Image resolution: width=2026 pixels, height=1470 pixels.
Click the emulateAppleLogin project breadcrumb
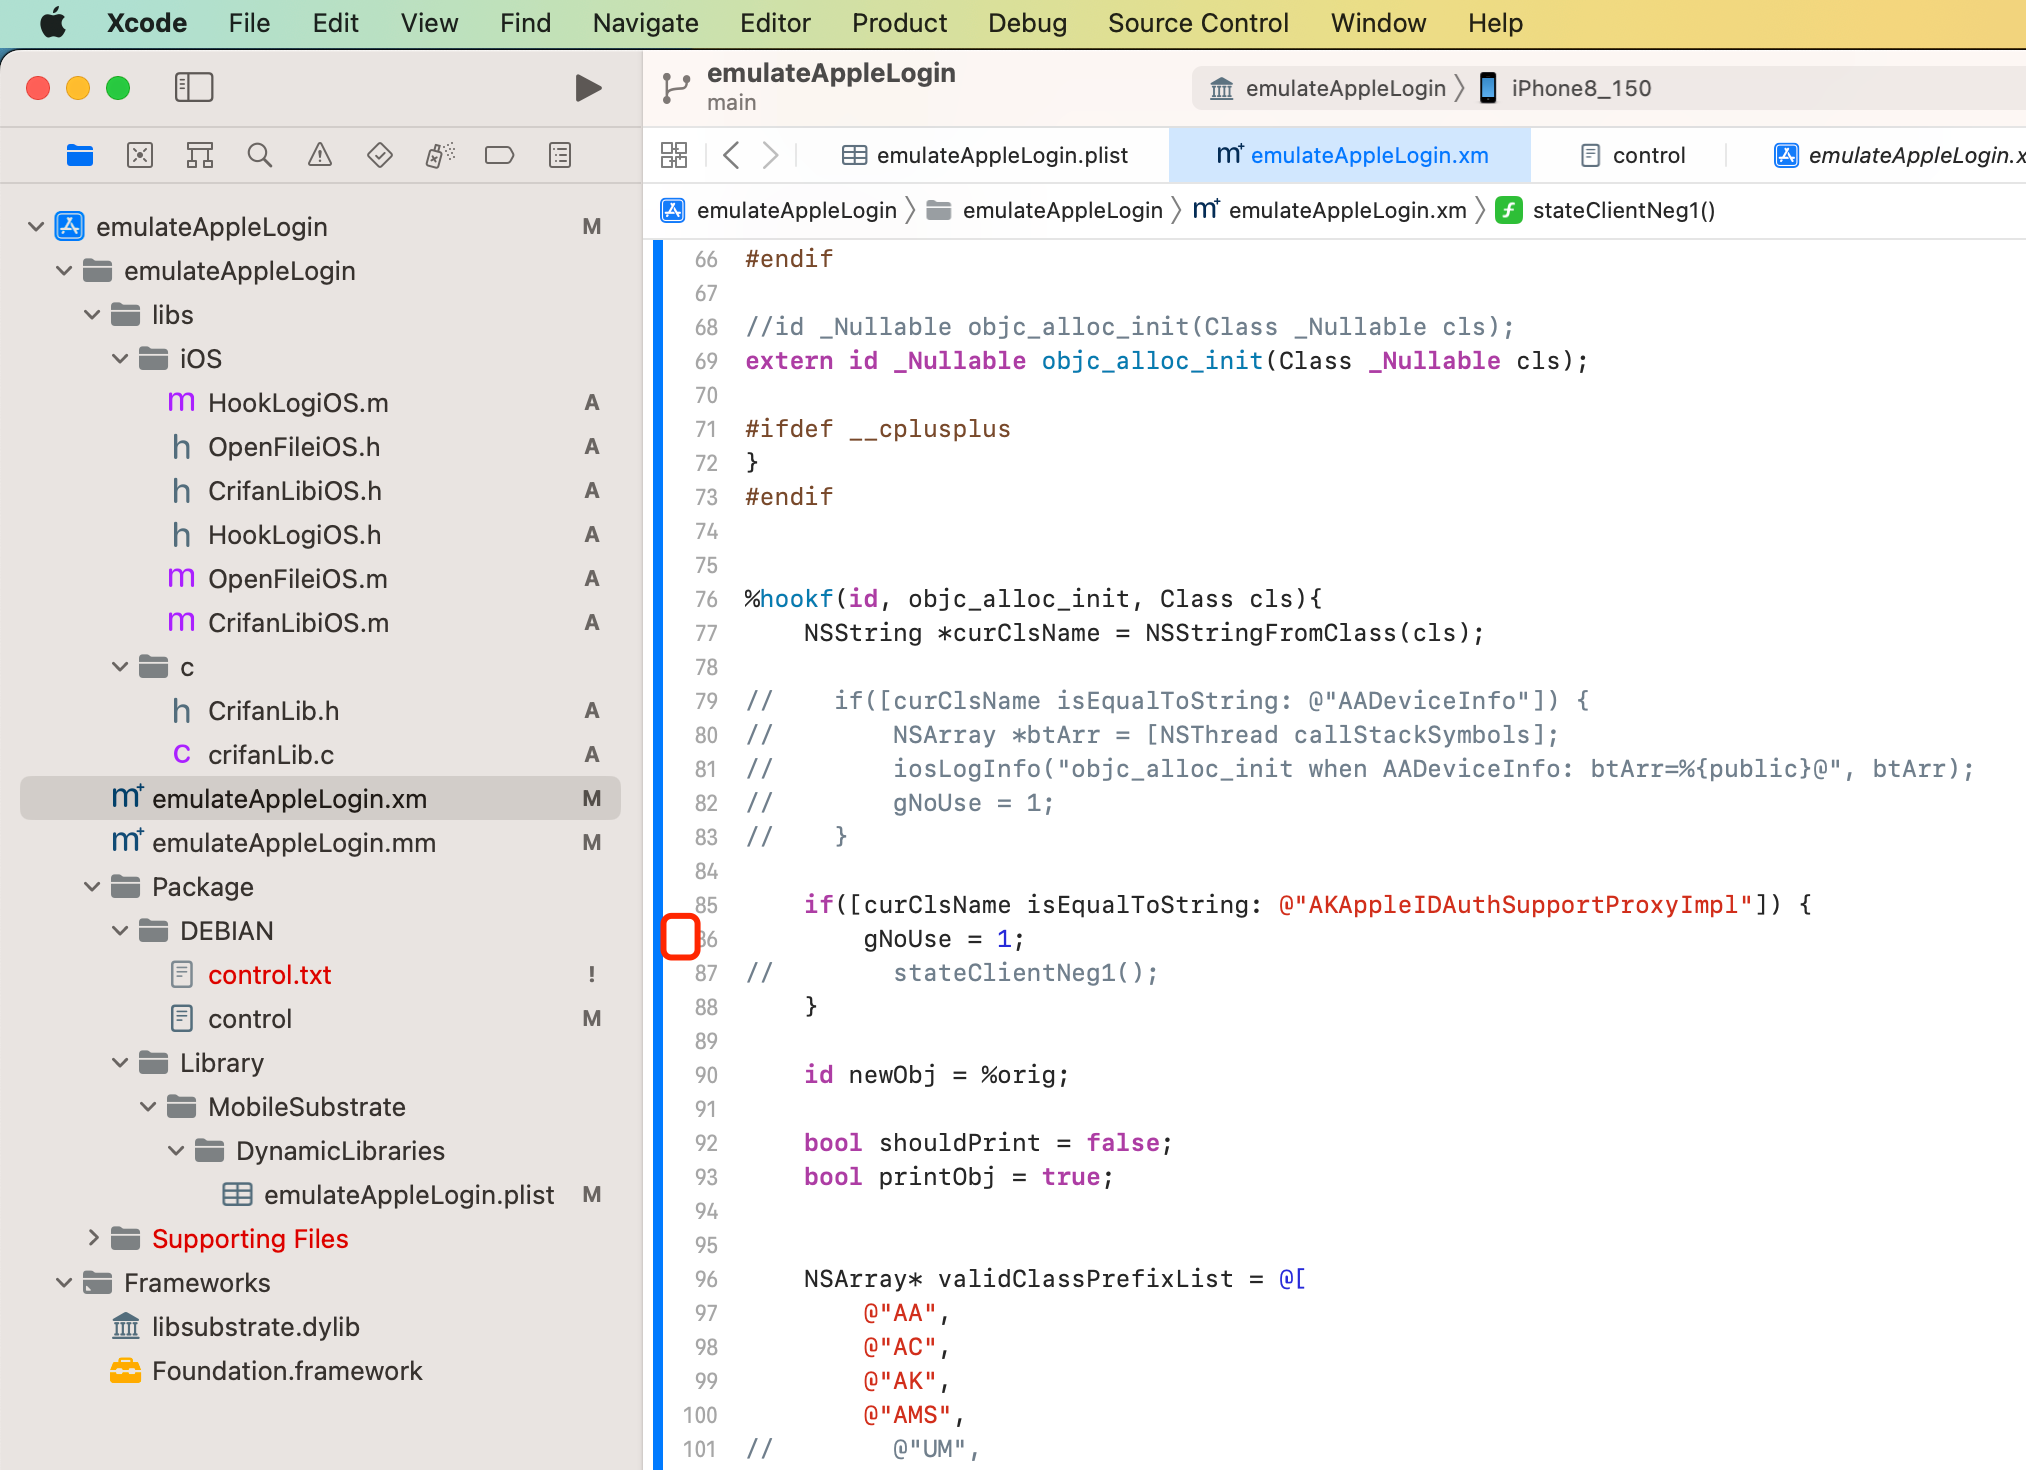[x=778, y=210]
